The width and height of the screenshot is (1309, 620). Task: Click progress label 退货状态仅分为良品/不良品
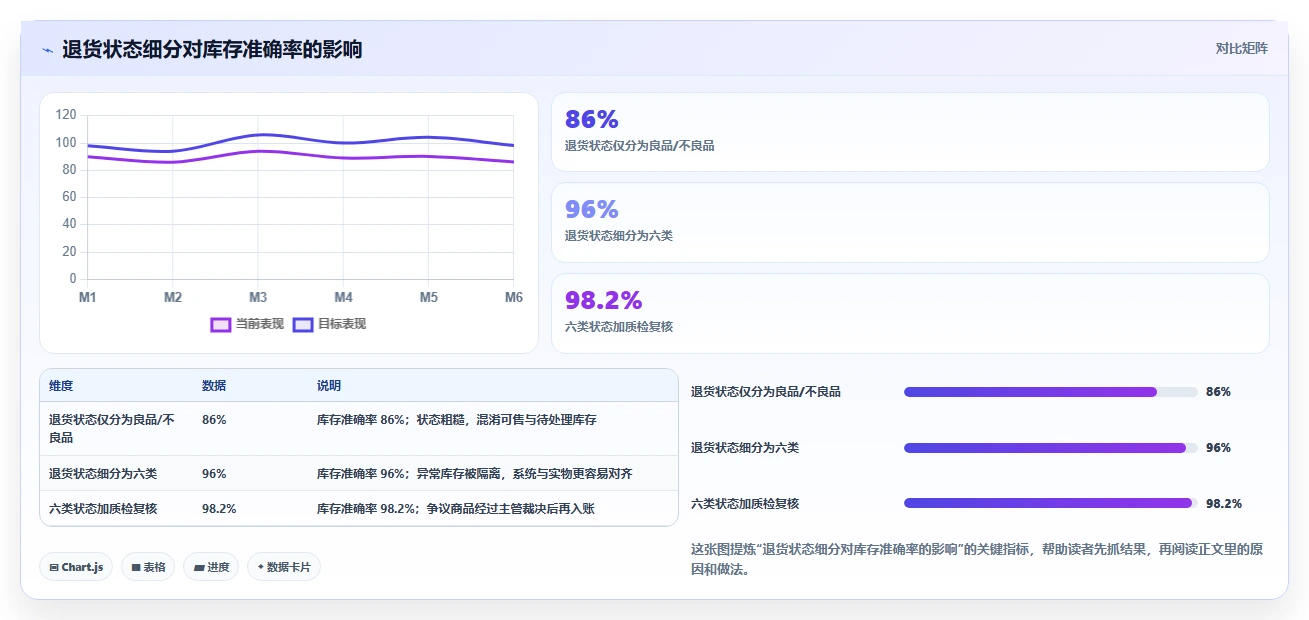[766, 392]
